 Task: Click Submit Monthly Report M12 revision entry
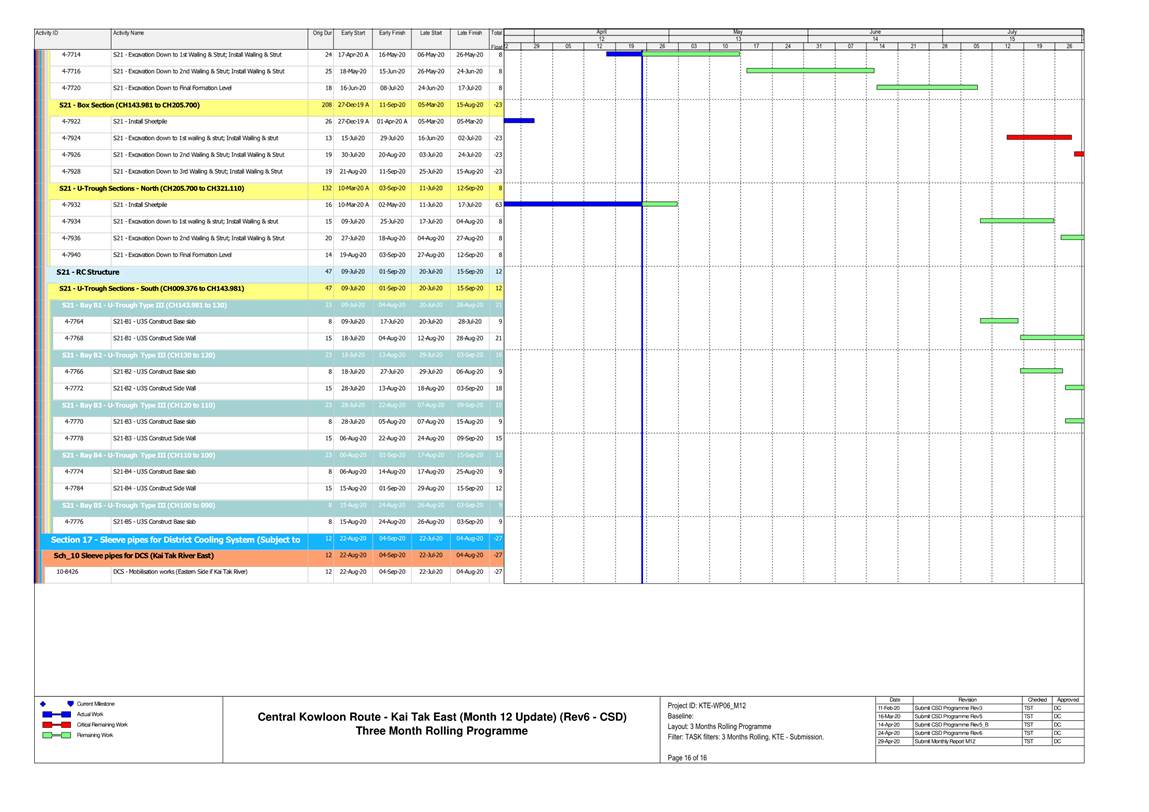coord(943,742)
